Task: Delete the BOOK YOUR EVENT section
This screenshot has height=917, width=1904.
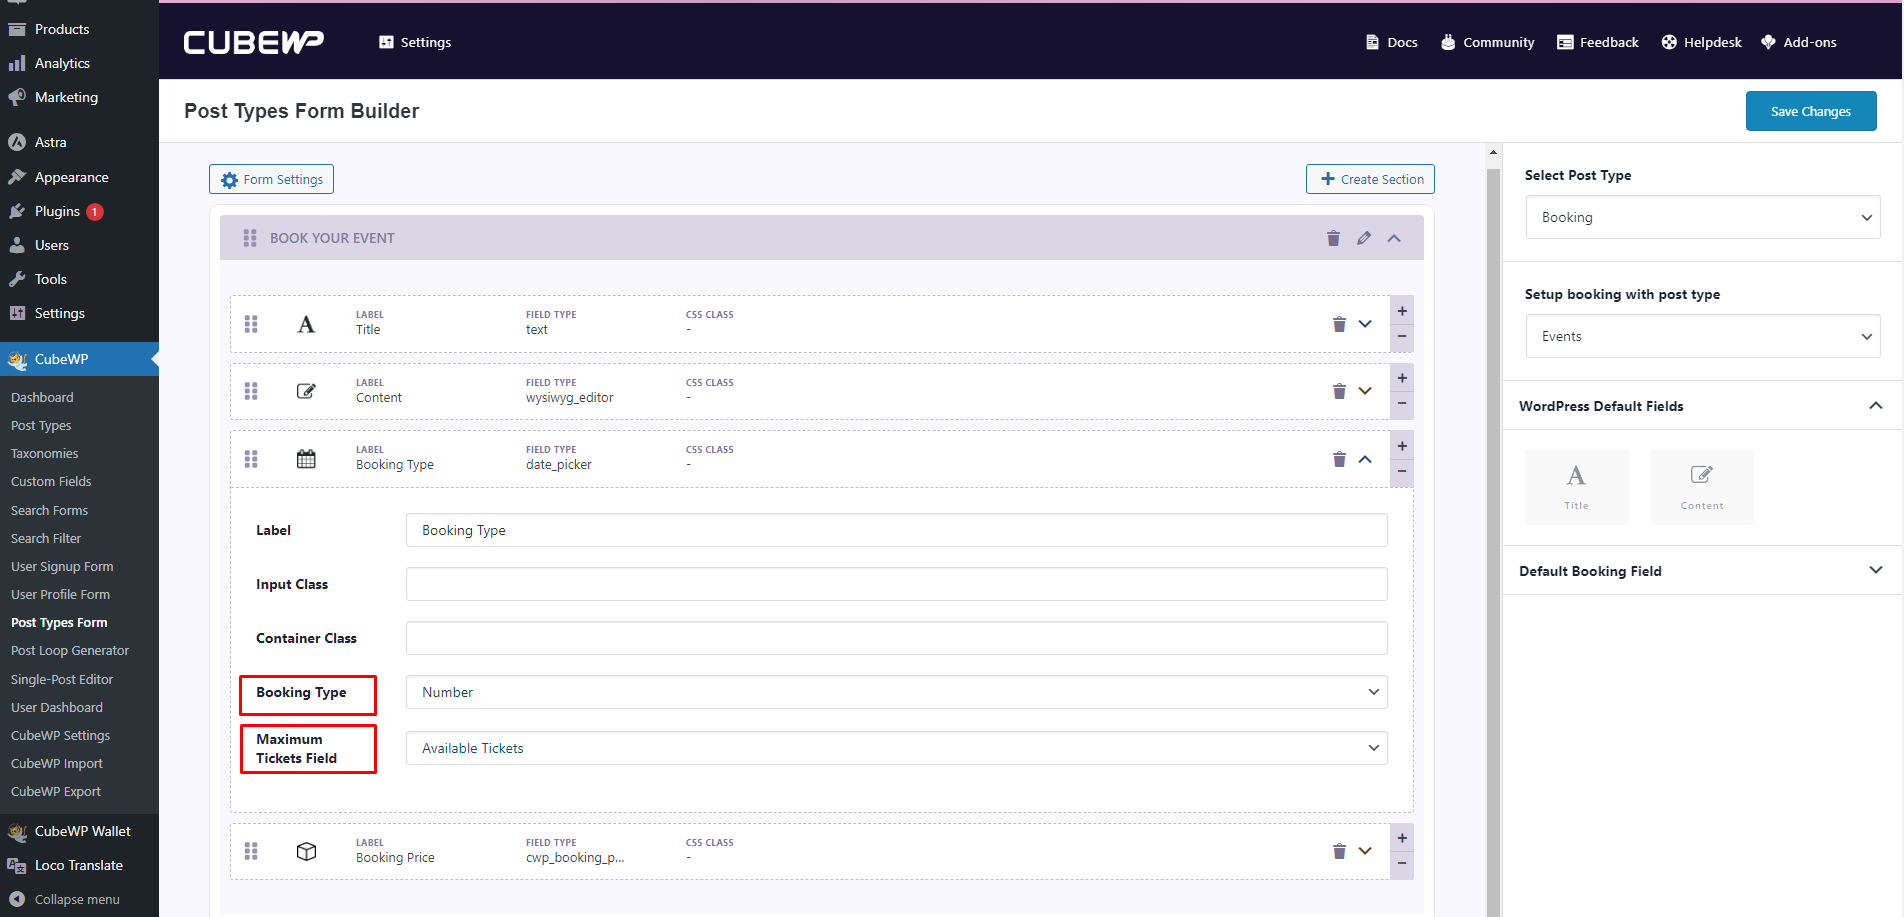Action: 1333,238
